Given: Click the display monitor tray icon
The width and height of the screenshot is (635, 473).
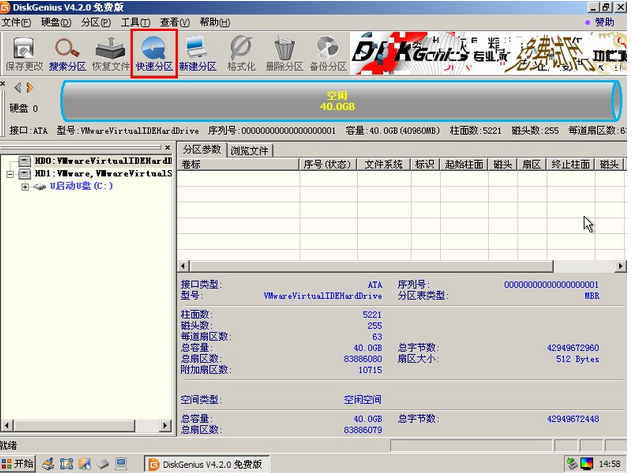Looking at the screenshot, I should click(587, 463).
